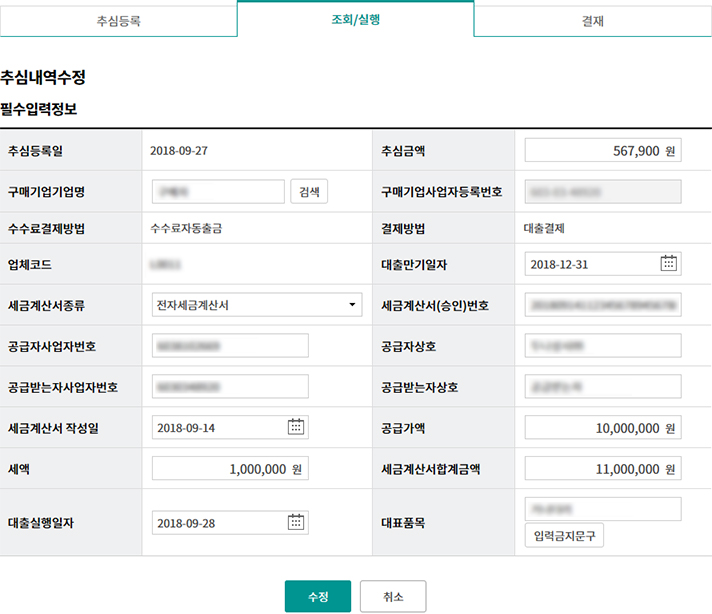Click the 취소 cancel button
Viewport: 712px width, 614px height.
tap(393, 596)
